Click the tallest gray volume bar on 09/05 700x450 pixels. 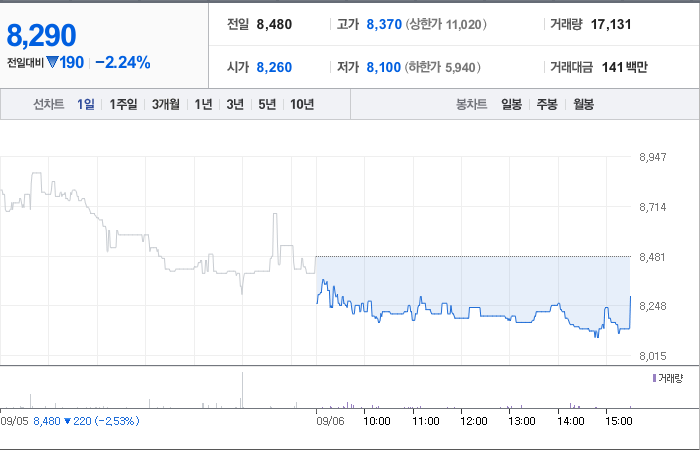click(242, 390)
